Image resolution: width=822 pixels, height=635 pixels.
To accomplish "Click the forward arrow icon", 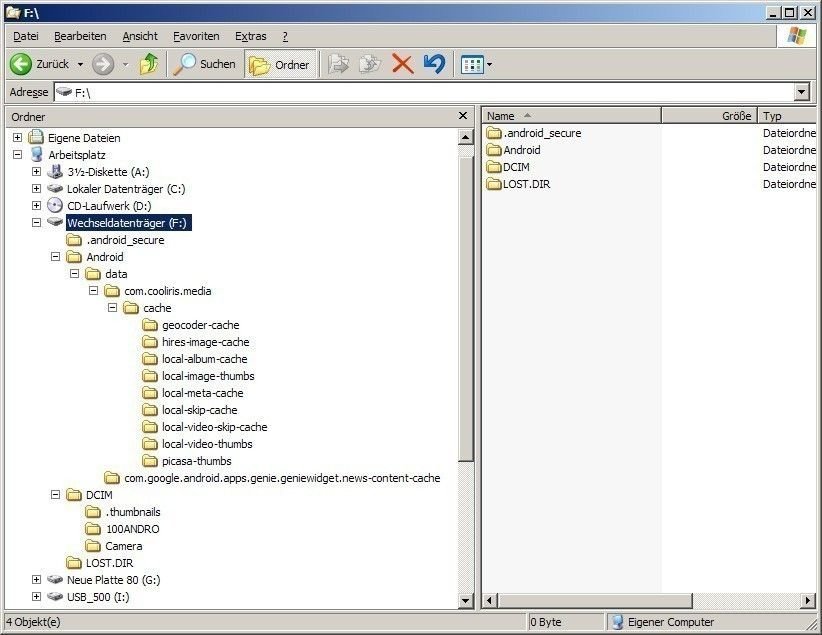I will pos(103,64).
